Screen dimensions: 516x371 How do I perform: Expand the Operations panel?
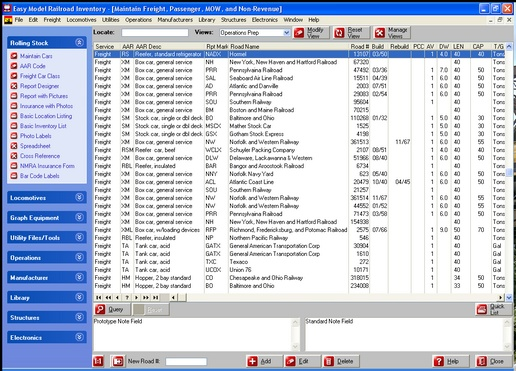(x=79, y=257)
